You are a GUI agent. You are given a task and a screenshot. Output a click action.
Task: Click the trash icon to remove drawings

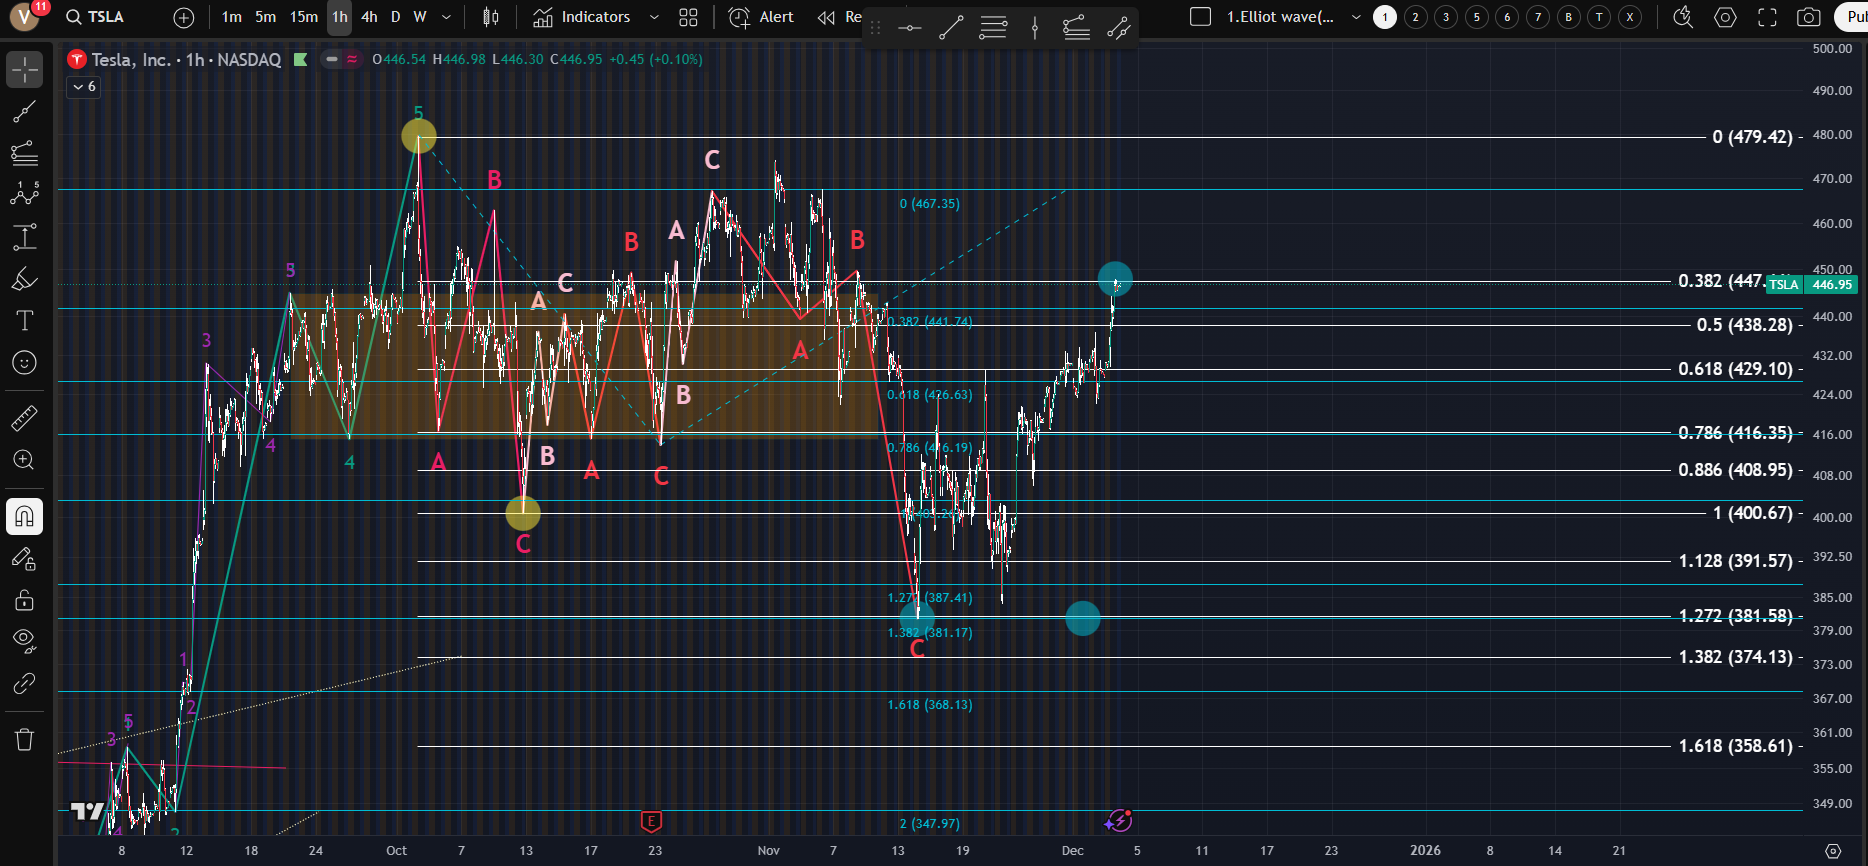click(24, 740)
